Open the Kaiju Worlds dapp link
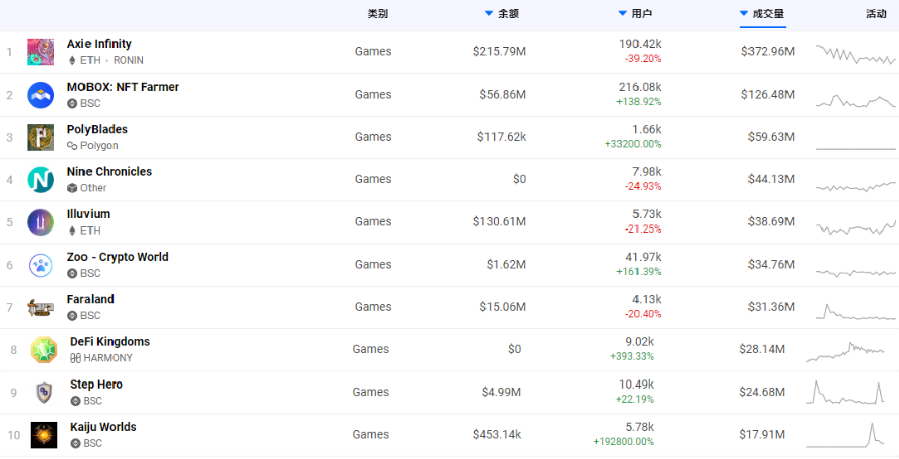 click(x=103, y=427)
